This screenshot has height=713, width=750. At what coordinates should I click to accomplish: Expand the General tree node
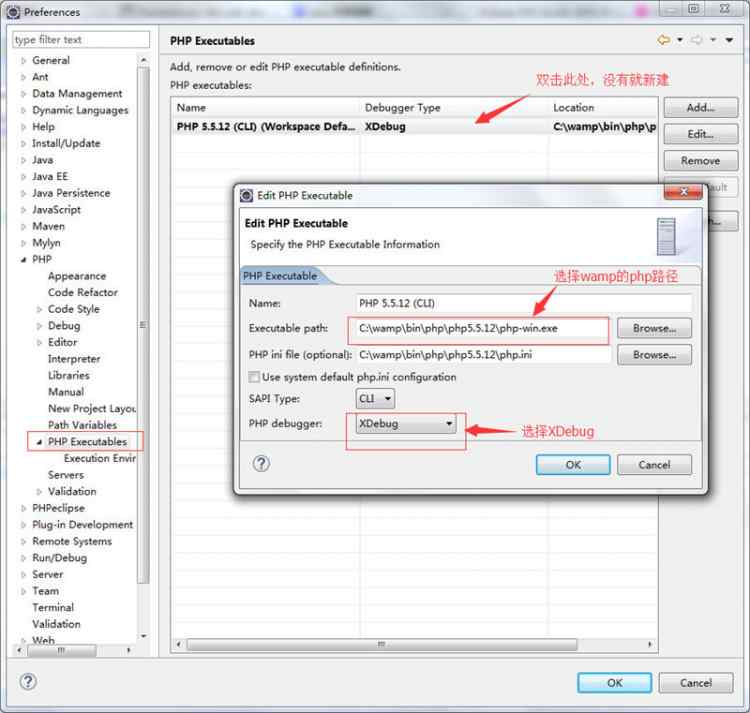point(23,61)
